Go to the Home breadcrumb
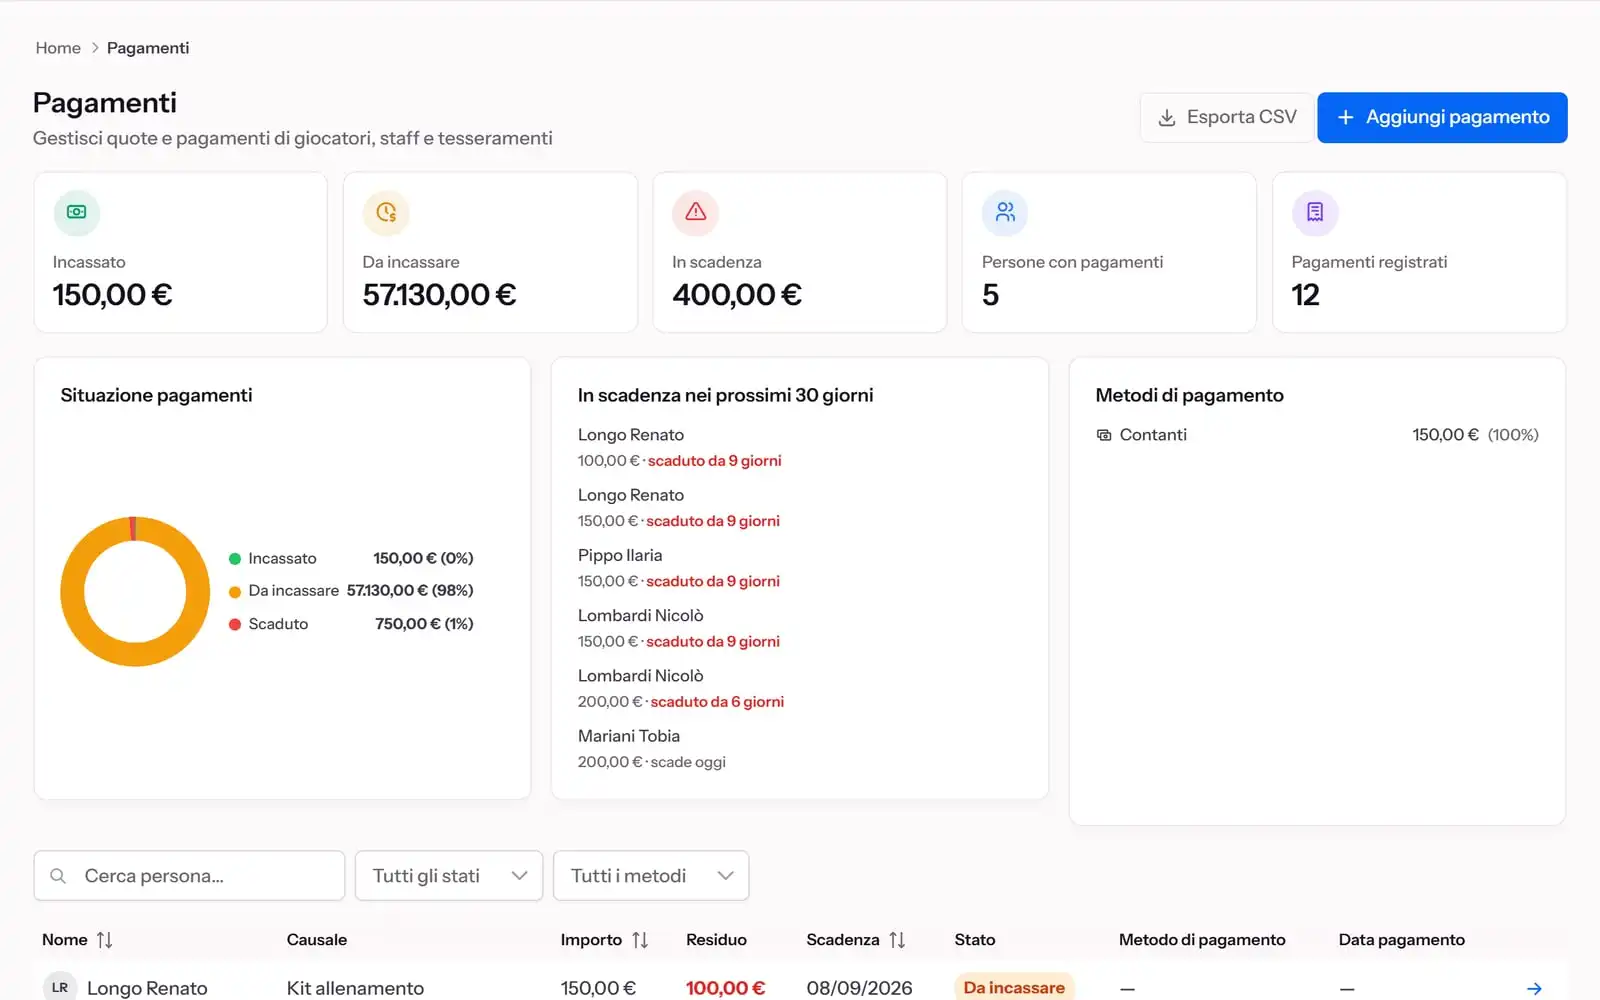Image resolution: width=1600 pixels, height=1000 pixels. [x=58, y=48]
